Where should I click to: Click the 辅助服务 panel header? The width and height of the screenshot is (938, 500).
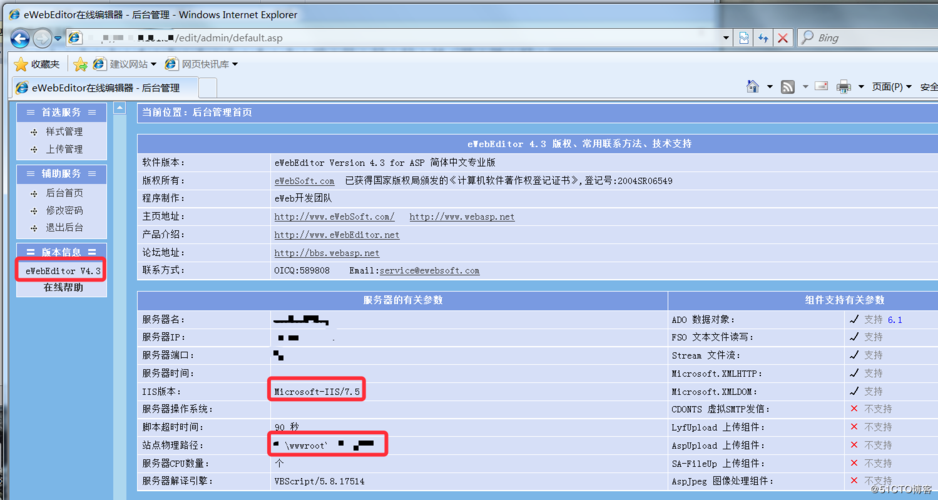[62, 174]
